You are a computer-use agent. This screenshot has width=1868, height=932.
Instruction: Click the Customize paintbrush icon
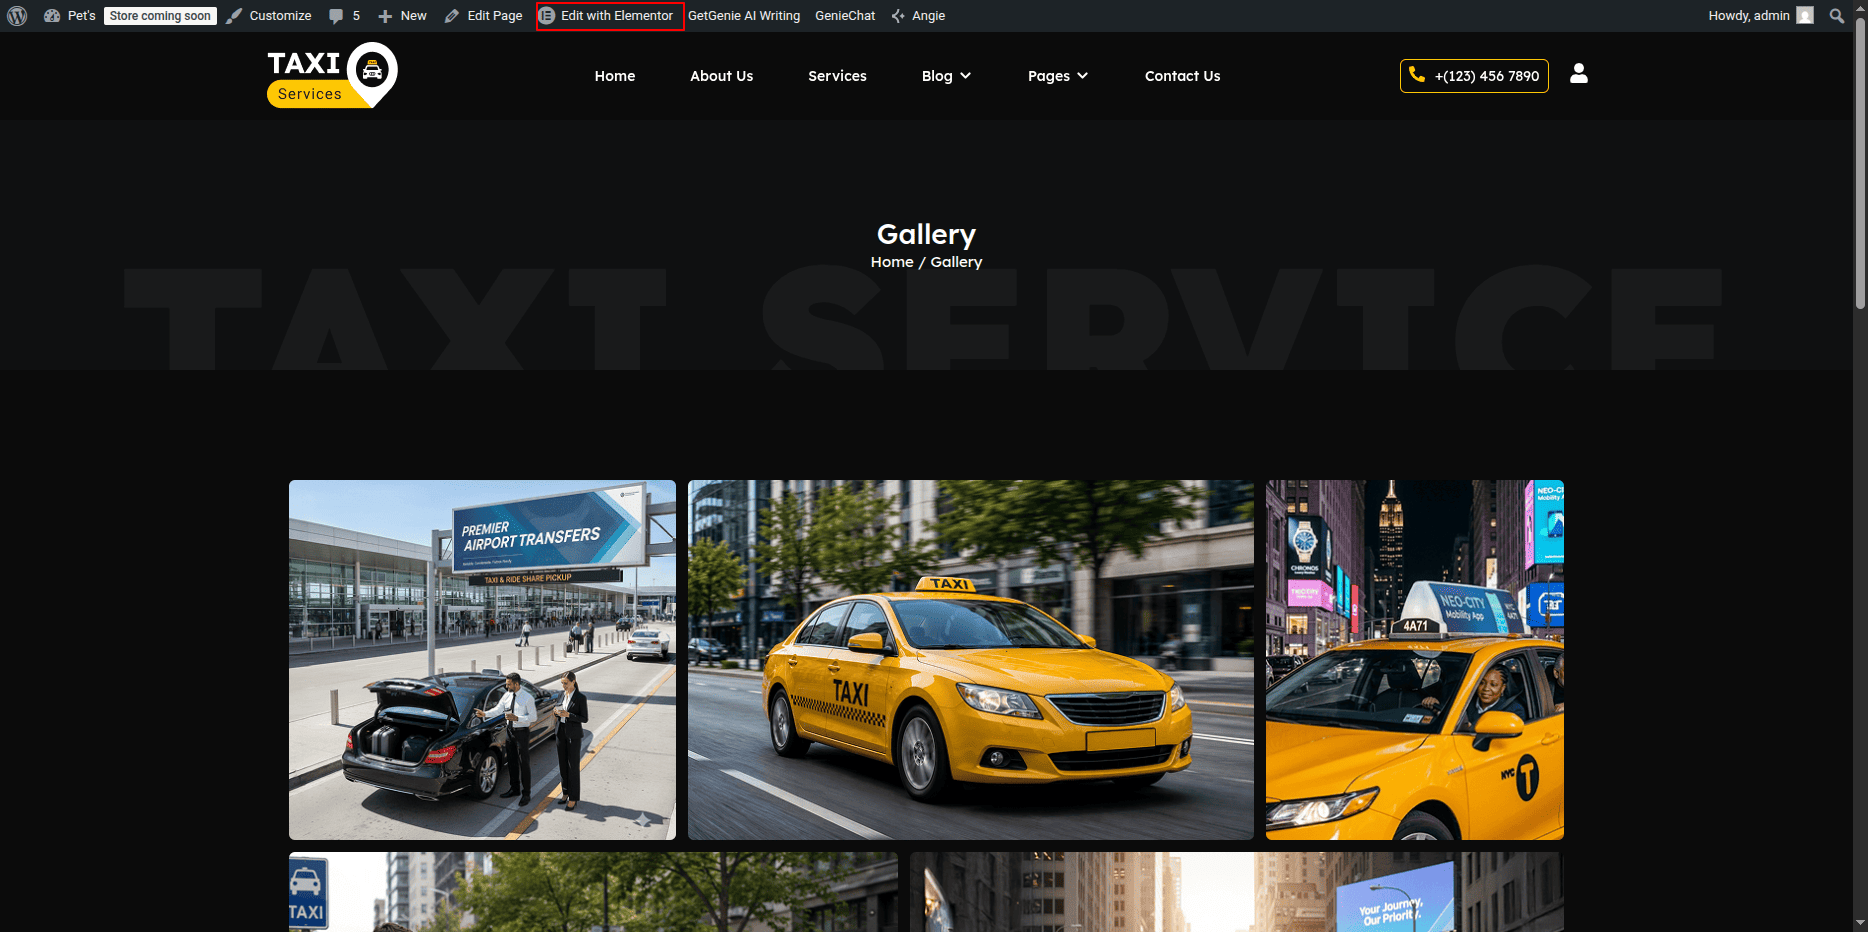coord(234,16)
